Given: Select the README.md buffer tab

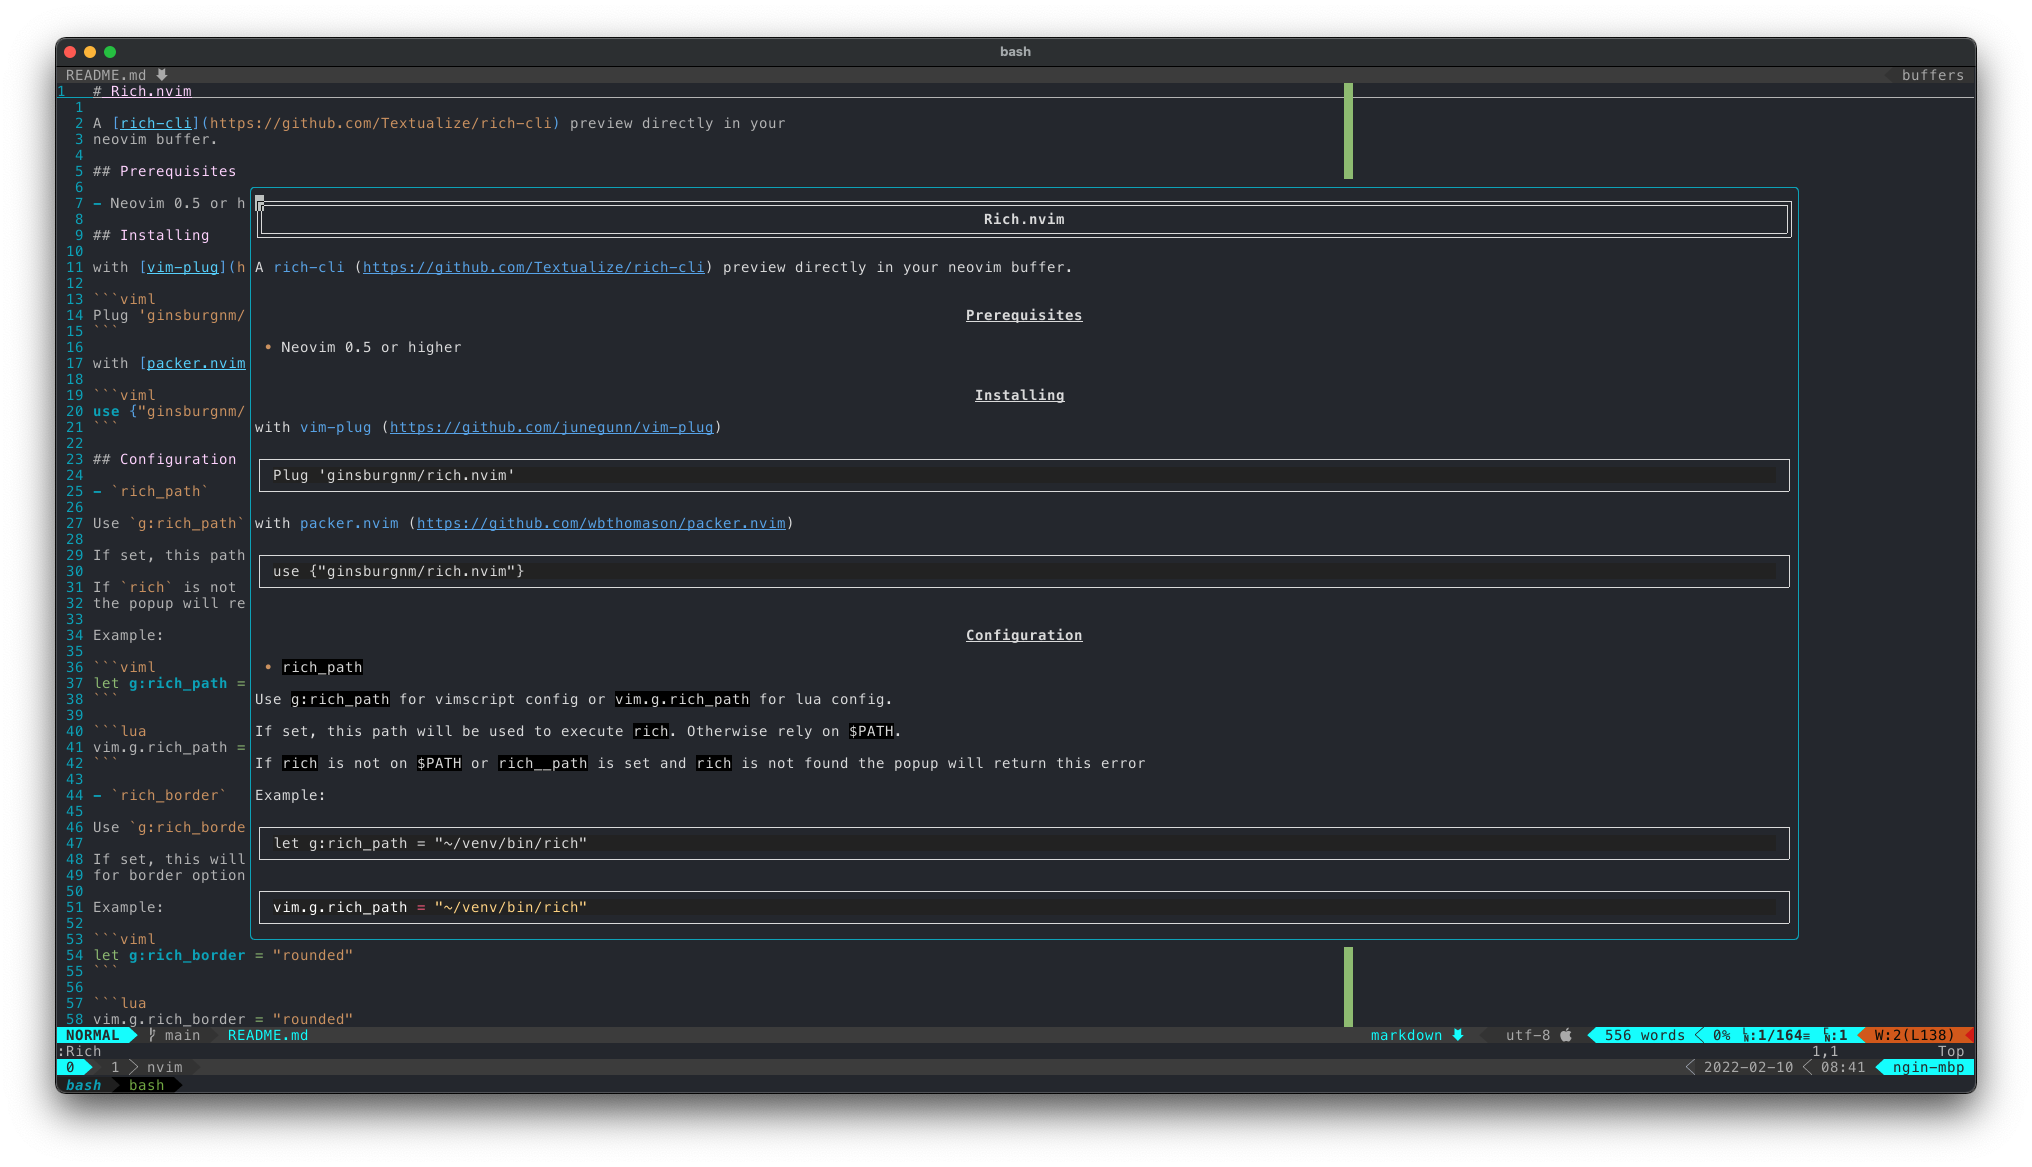Looking at the screenshot, I should tap(106, 75).
